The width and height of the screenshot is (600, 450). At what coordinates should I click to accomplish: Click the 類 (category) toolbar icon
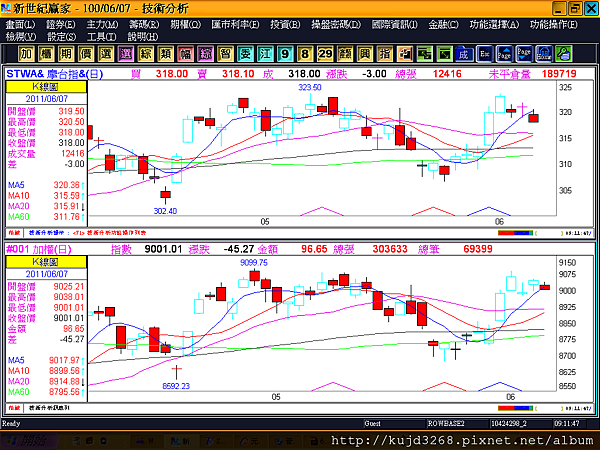(x=165, y=54)
